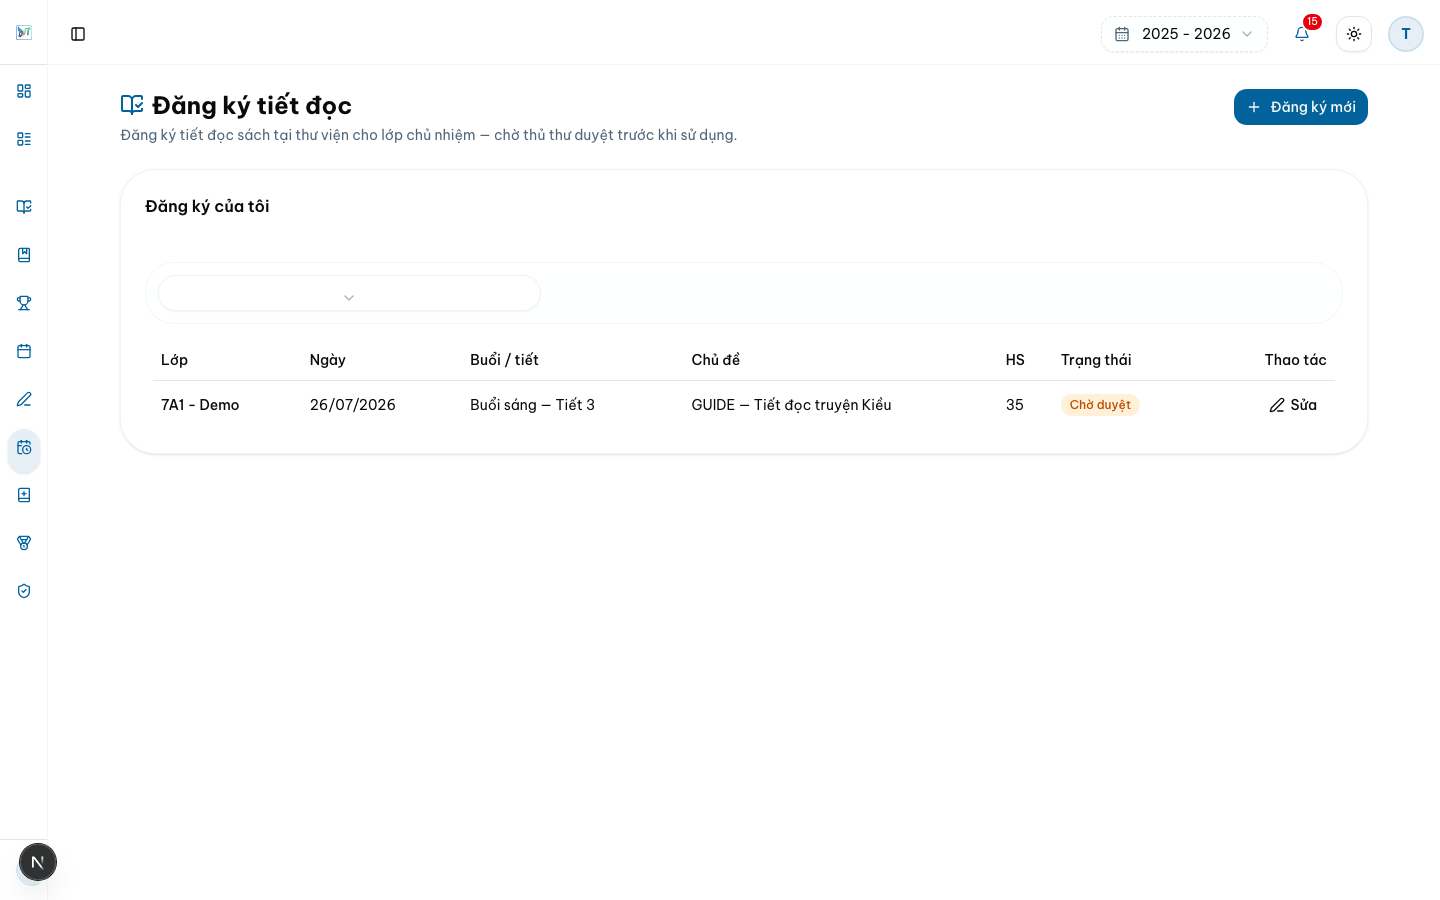Viewport: 1440px width, 900px height.
Task: Click the Đăng ký mới button
Action: tap(1301, 107)
